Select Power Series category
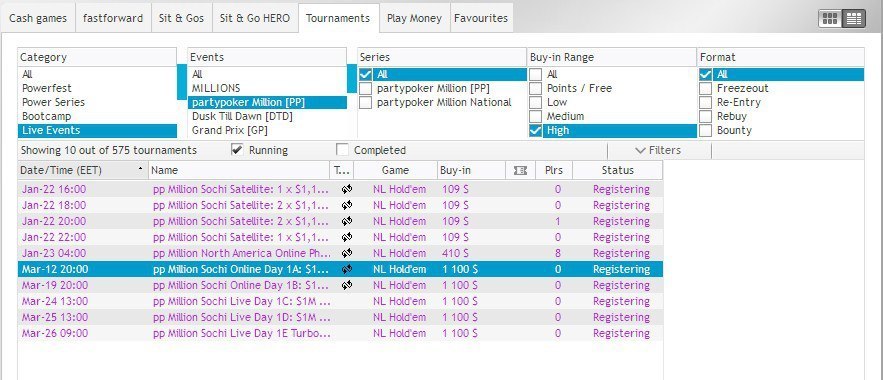883x380 pixels. click(97, 102)
